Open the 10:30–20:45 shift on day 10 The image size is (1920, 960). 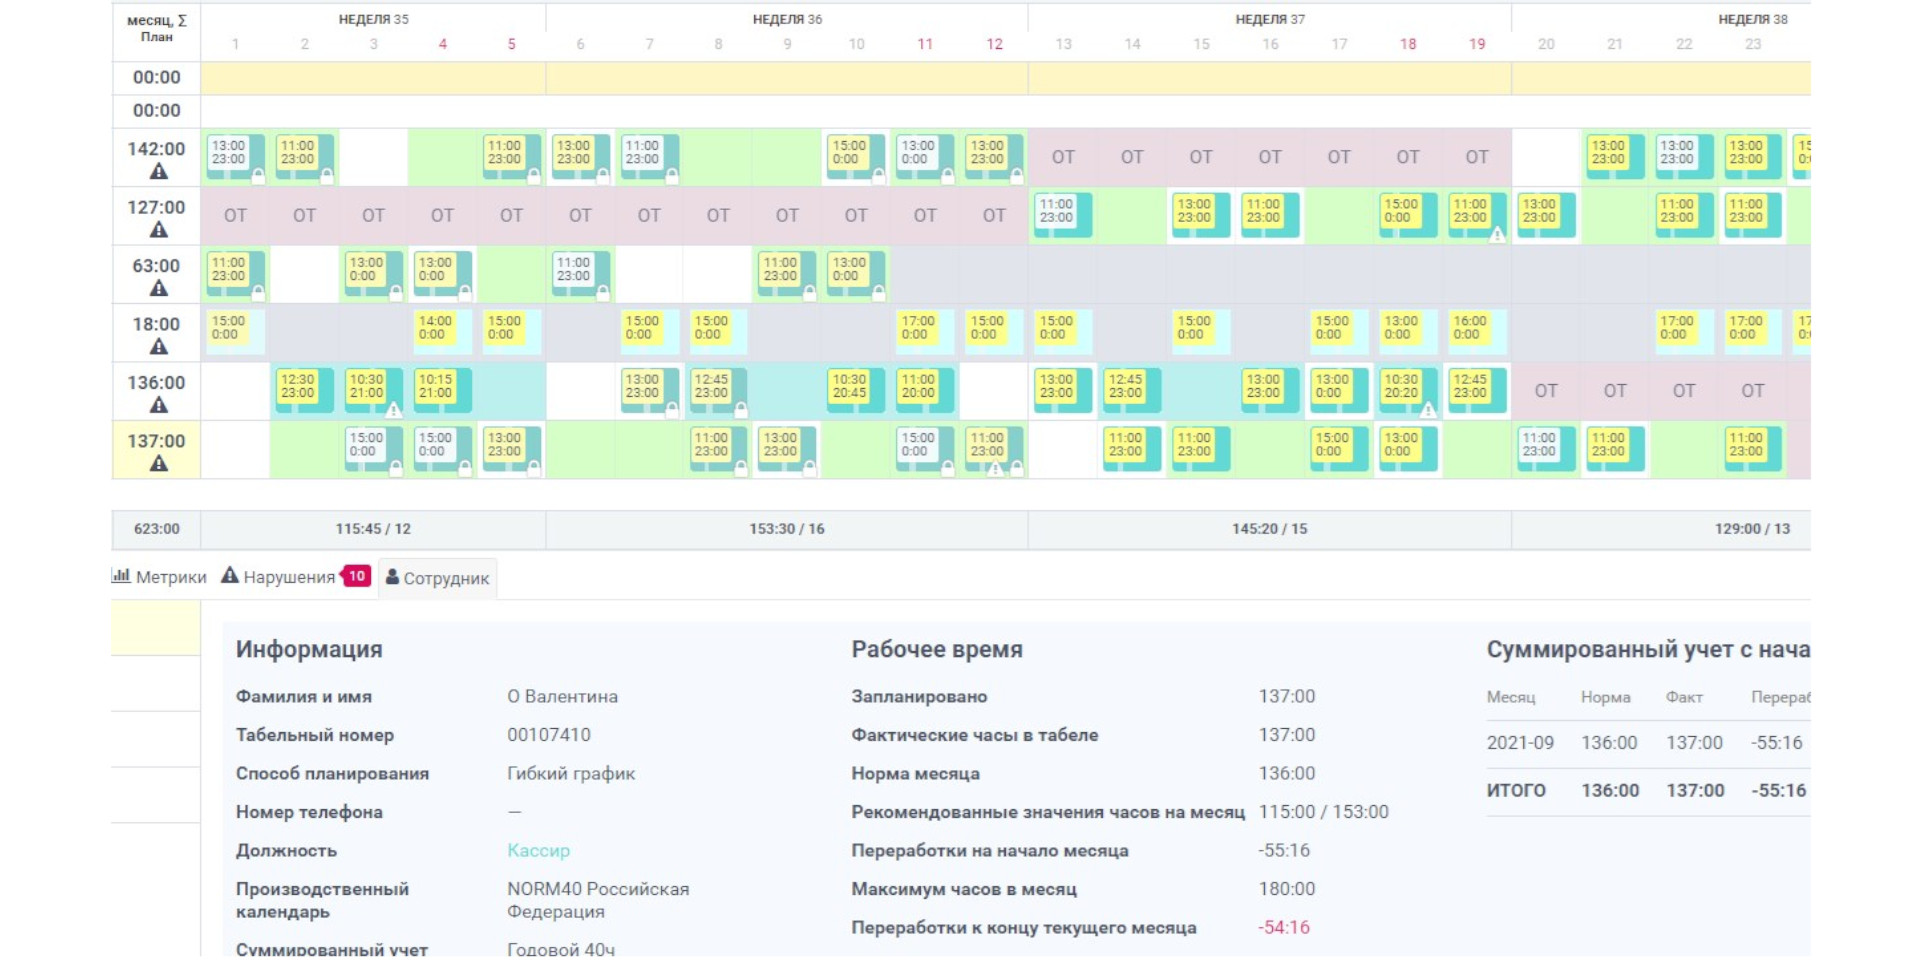[853, 388]
